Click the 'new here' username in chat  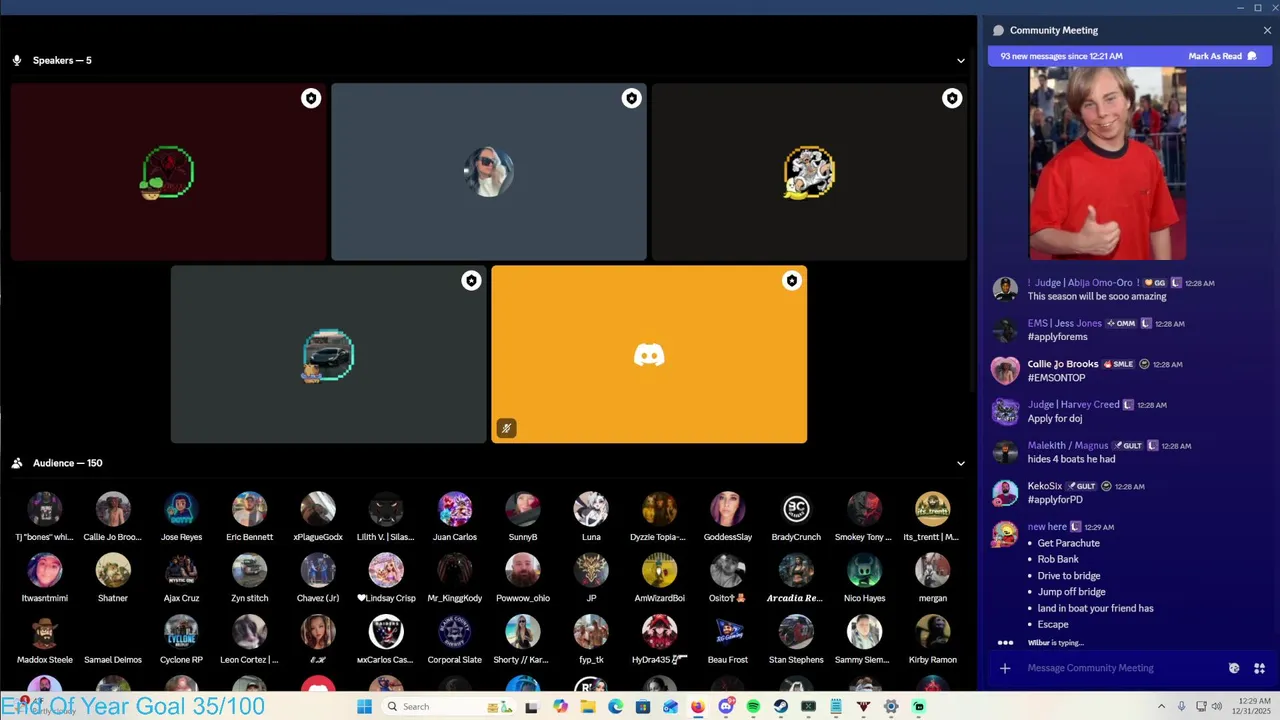tap(1047, 526)
